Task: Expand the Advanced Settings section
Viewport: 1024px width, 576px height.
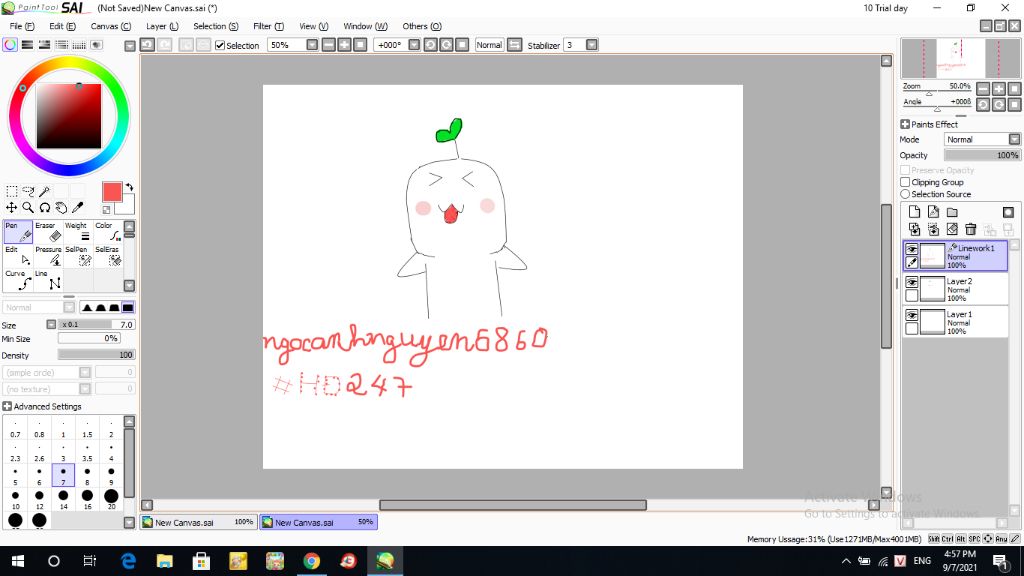Action: coord(7,406)
